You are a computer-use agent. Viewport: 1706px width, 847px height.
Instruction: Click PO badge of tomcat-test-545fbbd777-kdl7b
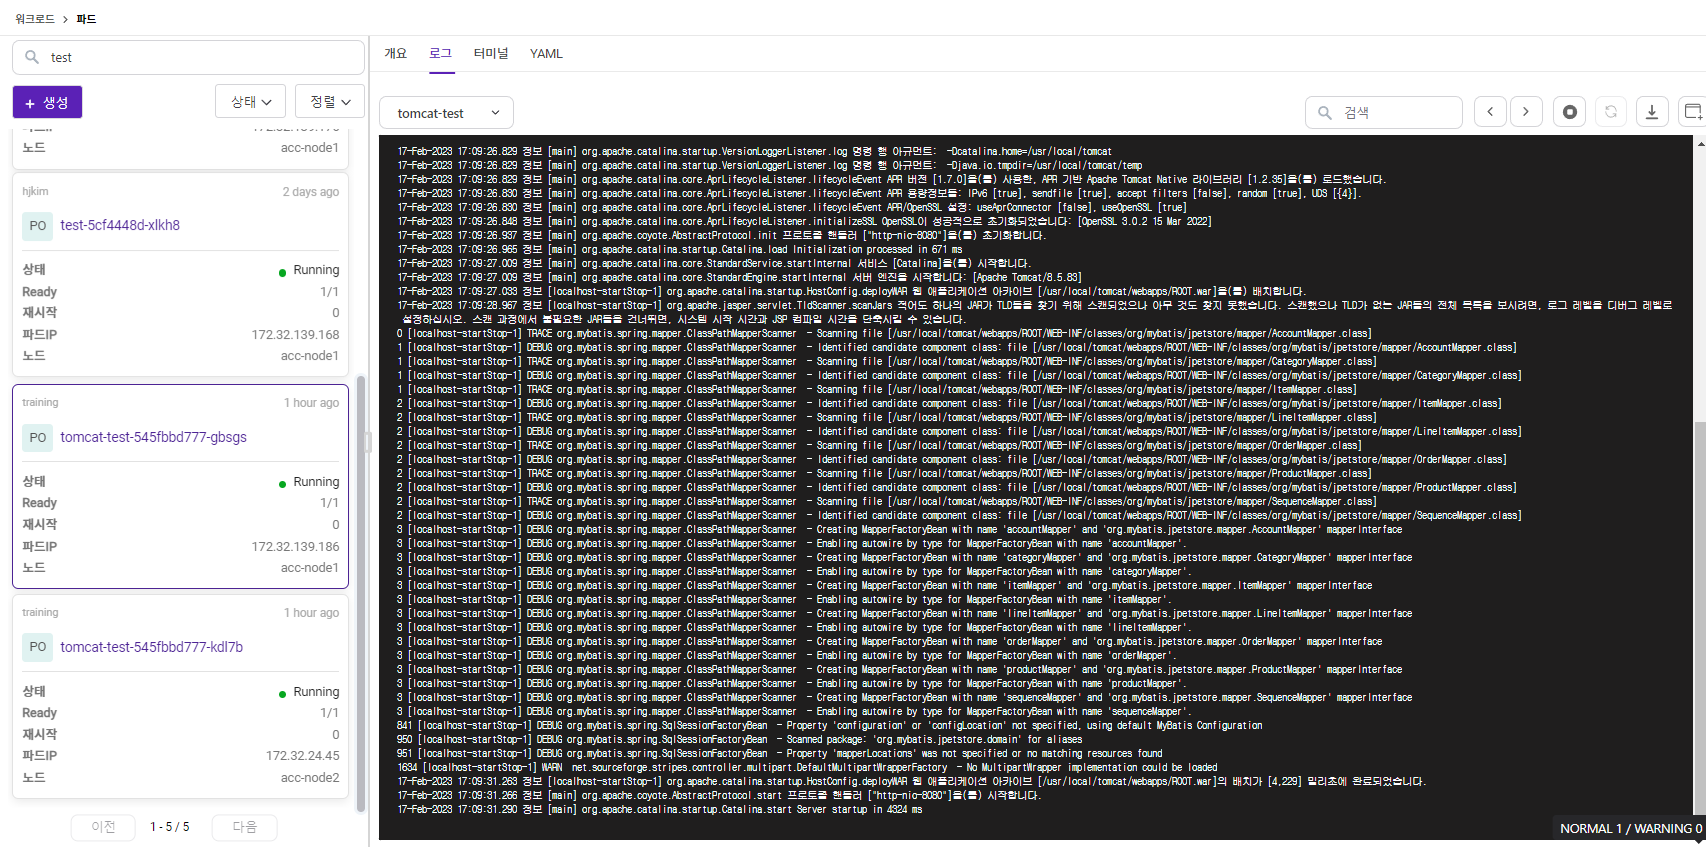(x=38, y=648)
